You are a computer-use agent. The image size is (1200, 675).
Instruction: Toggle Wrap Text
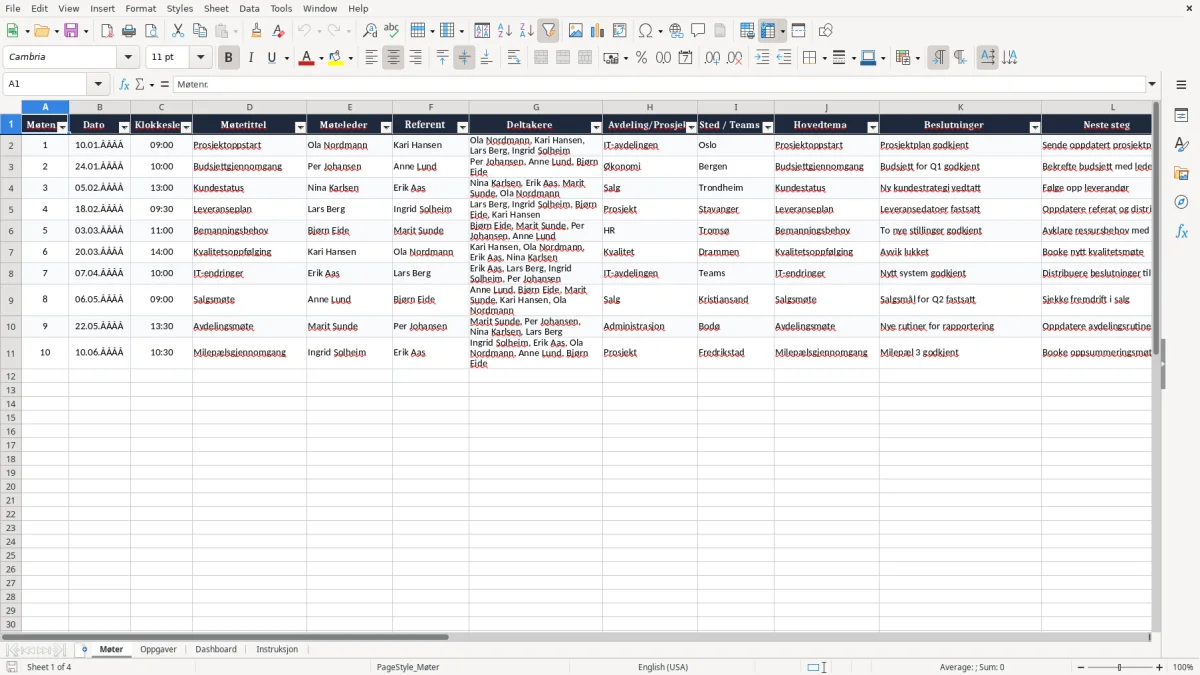coord(514,58)
